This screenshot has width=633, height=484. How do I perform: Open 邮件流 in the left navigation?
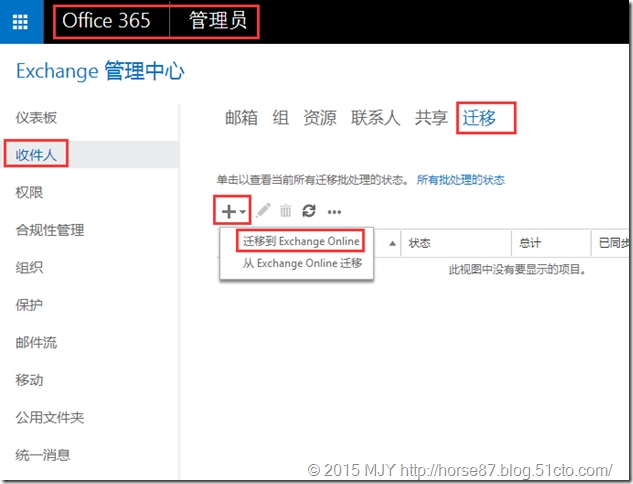pyautogui.click(x=36, y=342)
